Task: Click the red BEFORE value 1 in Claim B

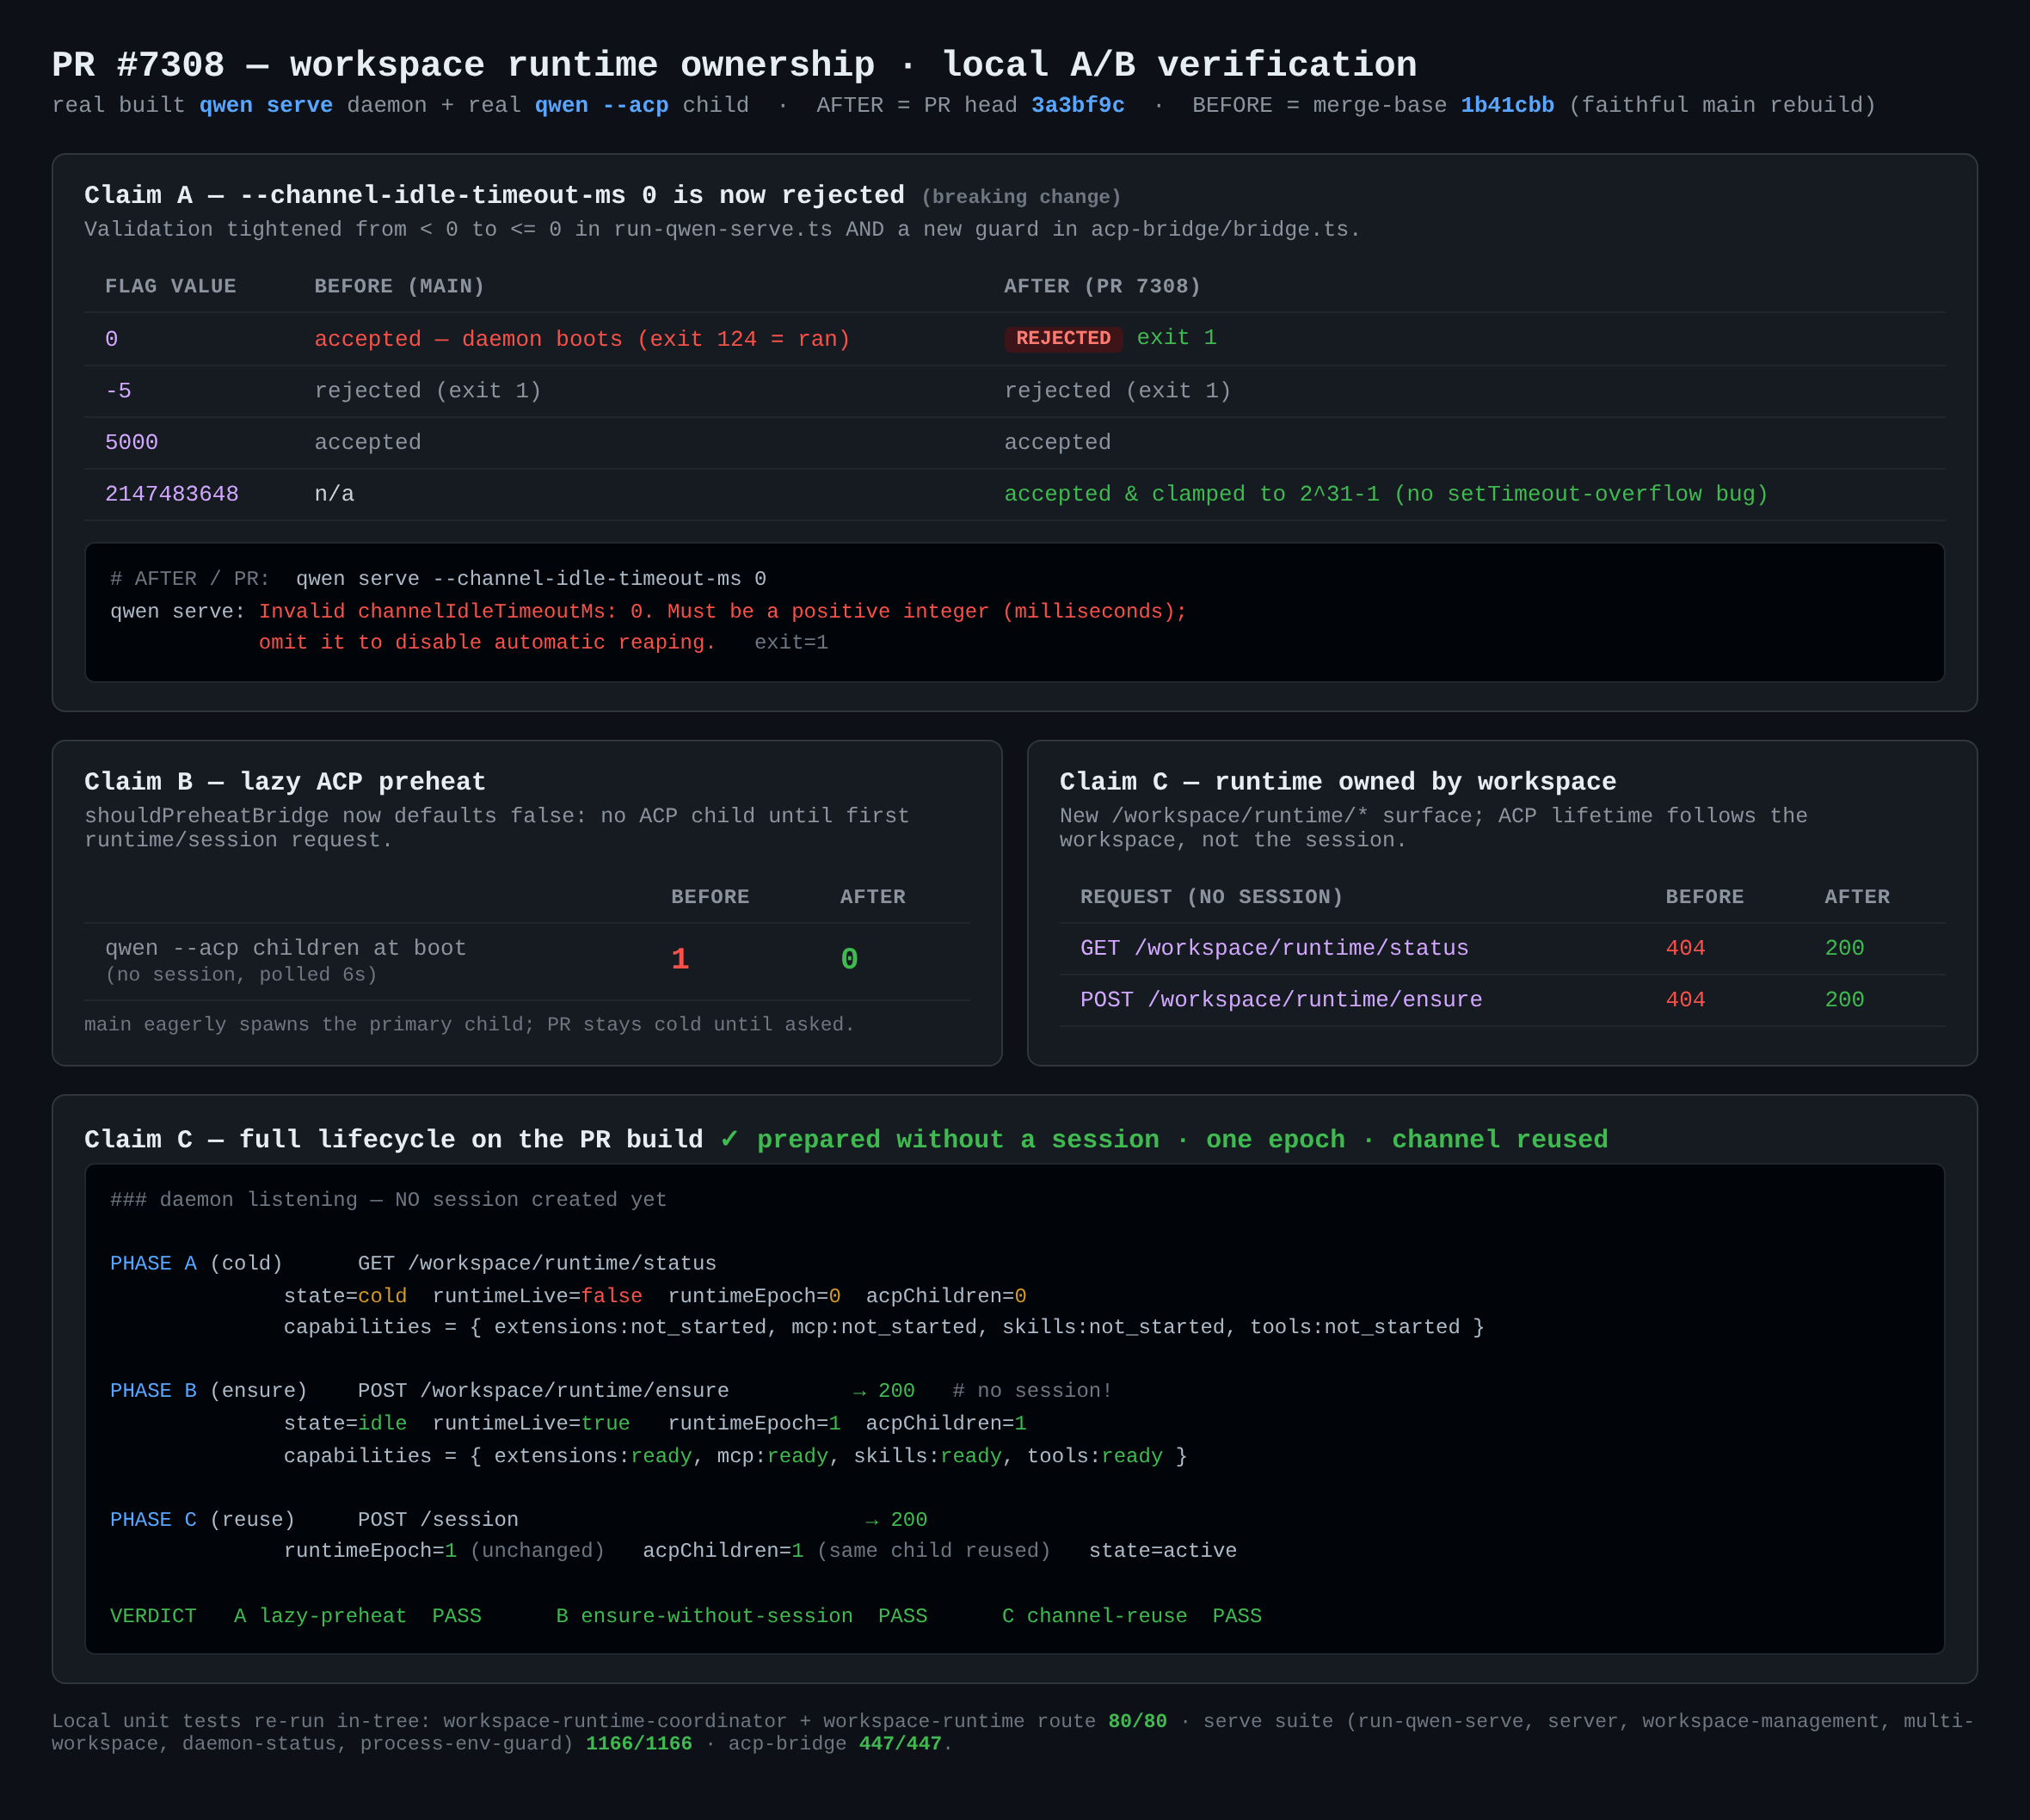Action: [x=680, y=960]
